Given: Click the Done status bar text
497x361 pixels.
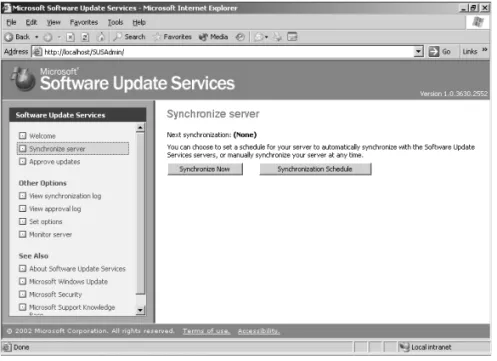Looking at the screenshot, I should pos(21,347).
